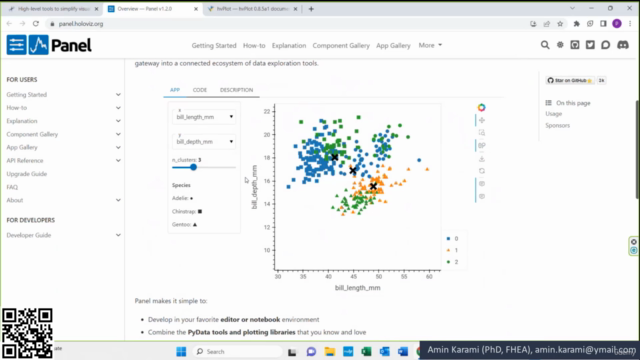Open the chat app in taskbar
Image resolution: width=640 pixels, height=360 pixels.
click(311, 351)
